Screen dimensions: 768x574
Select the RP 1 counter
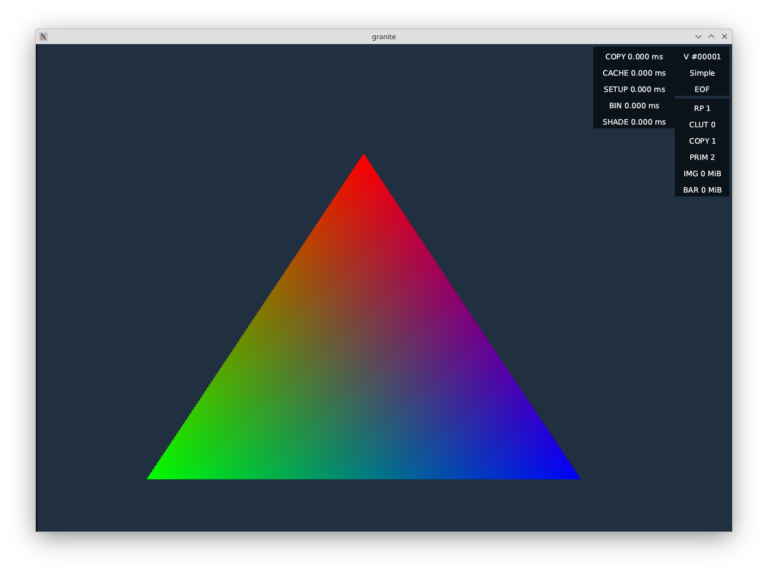point(702,108)
